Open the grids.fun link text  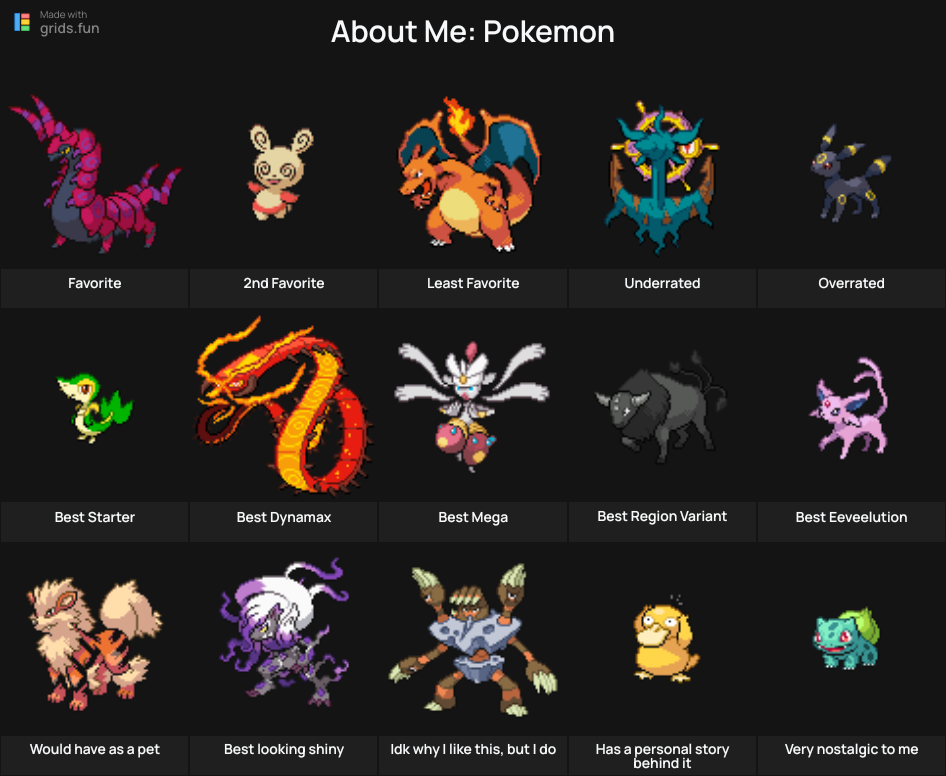[69, 28]
